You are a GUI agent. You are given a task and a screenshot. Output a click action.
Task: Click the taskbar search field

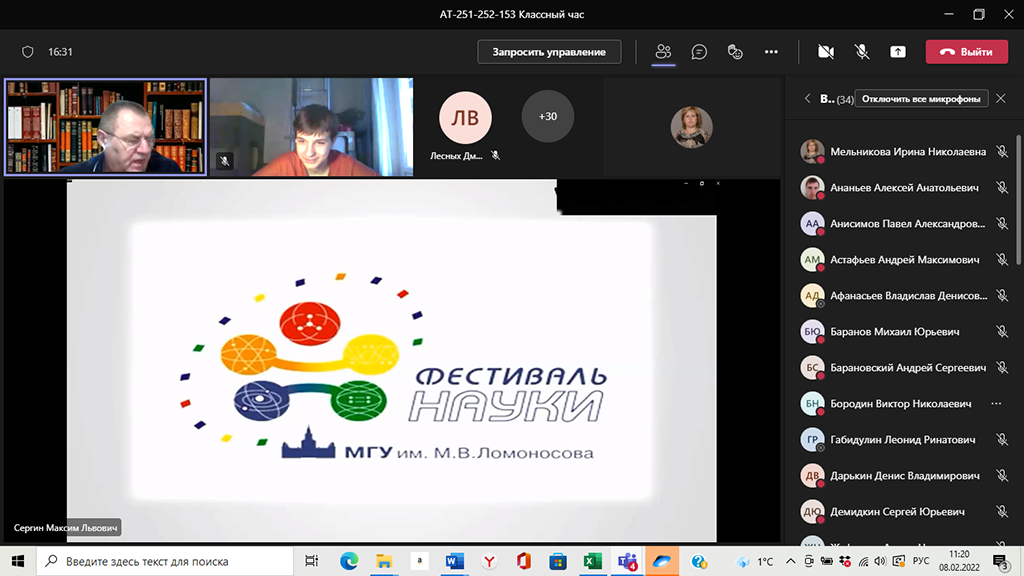tap(165, 561)
